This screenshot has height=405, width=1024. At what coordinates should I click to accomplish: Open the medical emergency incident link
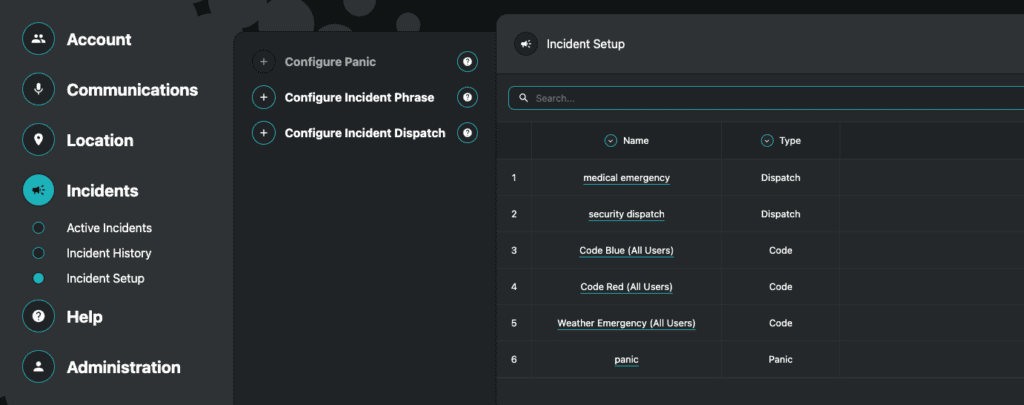pyautogui.click(x=626, y=178)
